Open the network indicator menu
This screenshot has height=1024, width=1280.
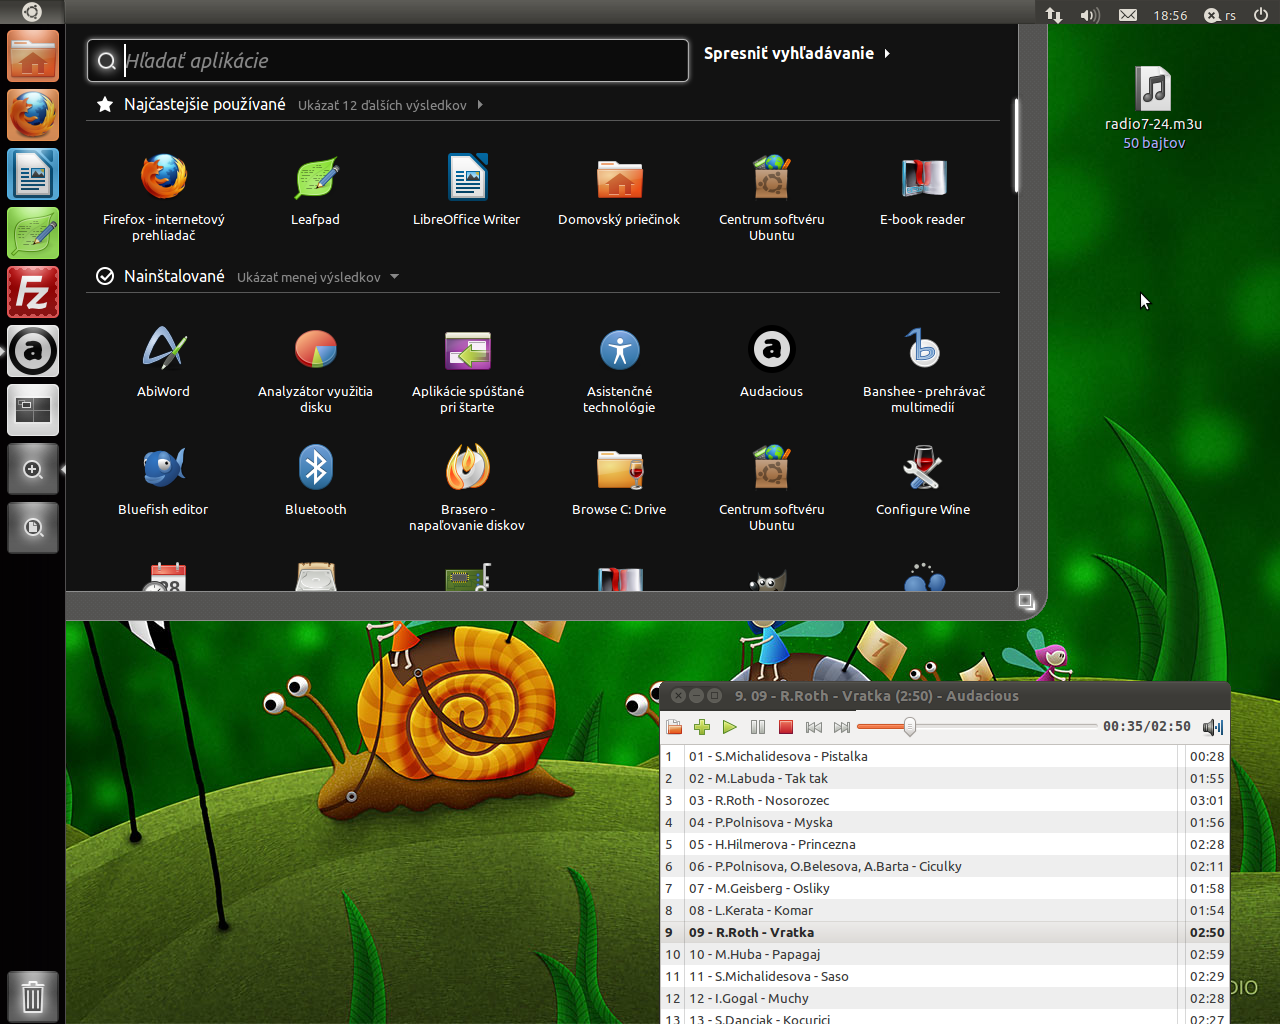coord(1054,15)
